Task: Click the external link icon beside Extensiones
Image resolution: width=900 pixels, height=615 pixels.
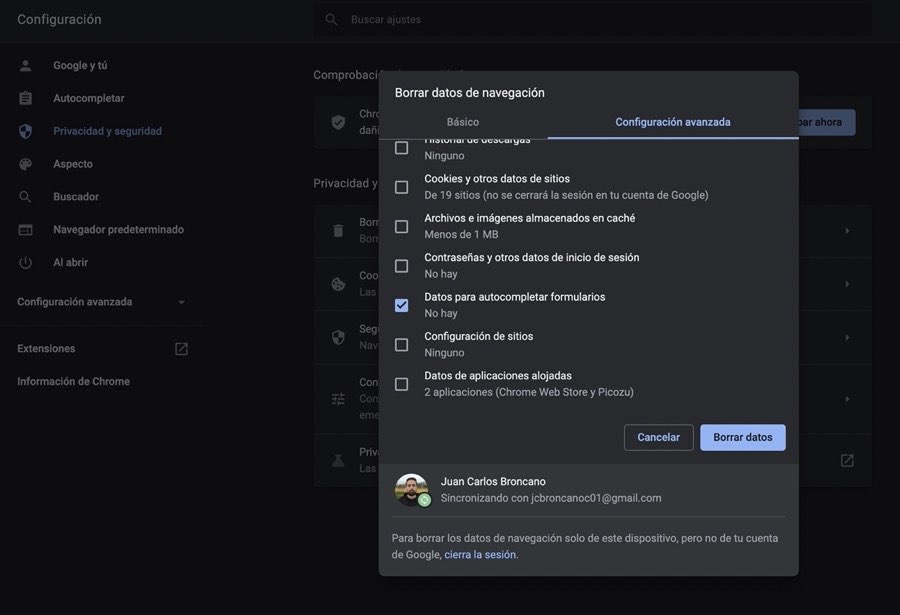Action: (181, 349)
